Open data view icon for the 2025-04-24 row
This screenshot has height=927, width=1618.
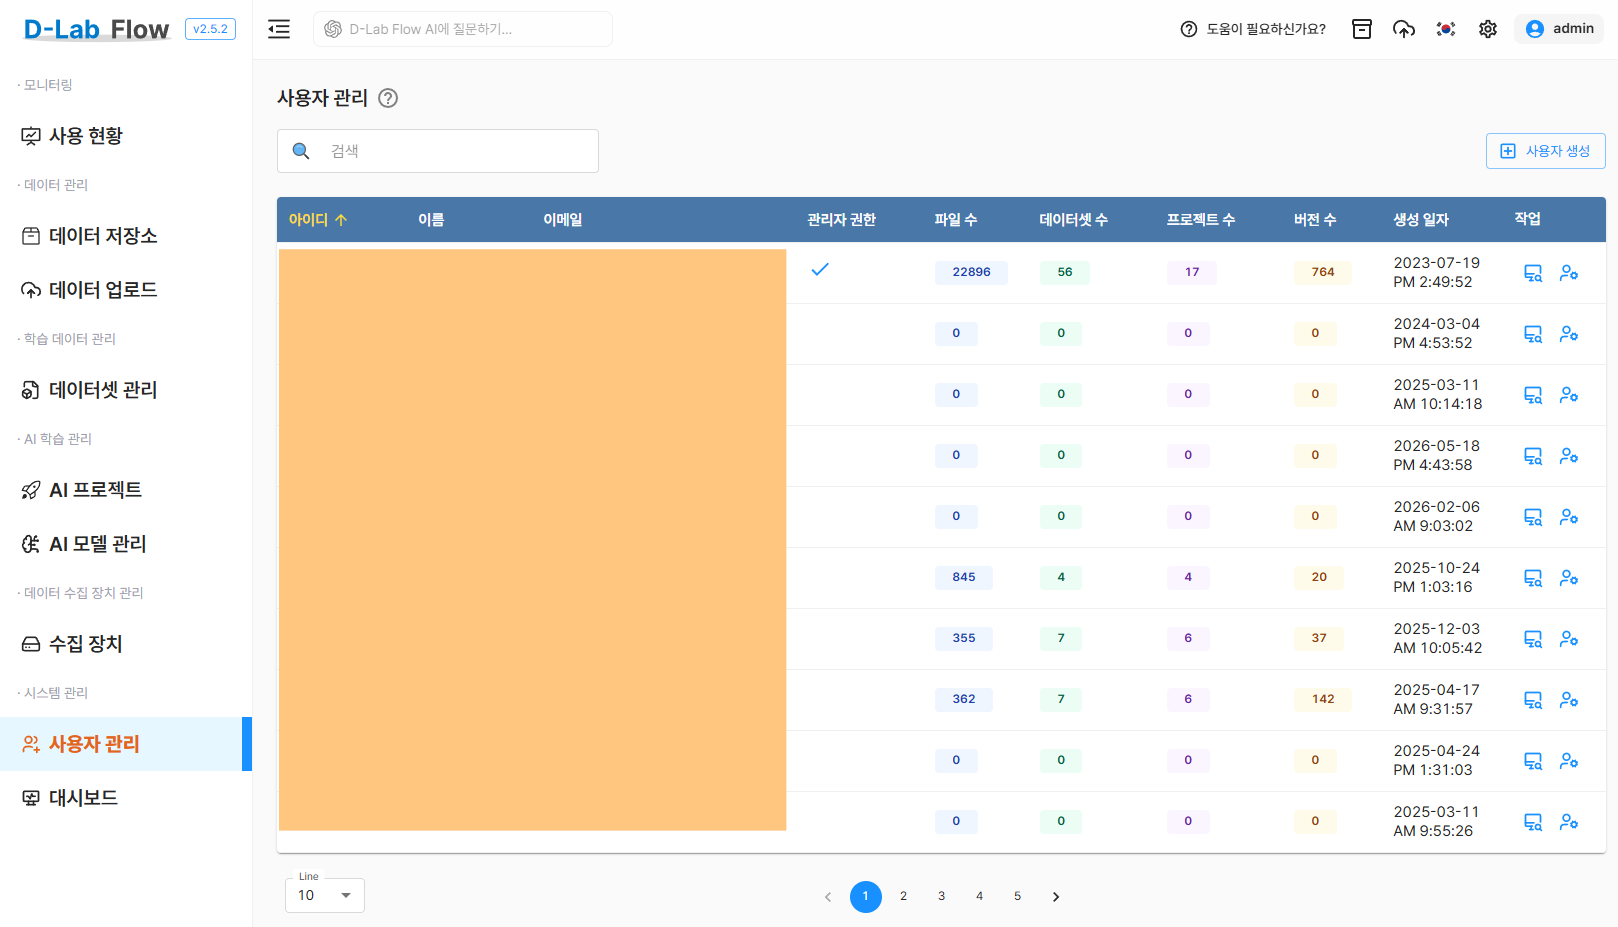[x=1533, y=761]
